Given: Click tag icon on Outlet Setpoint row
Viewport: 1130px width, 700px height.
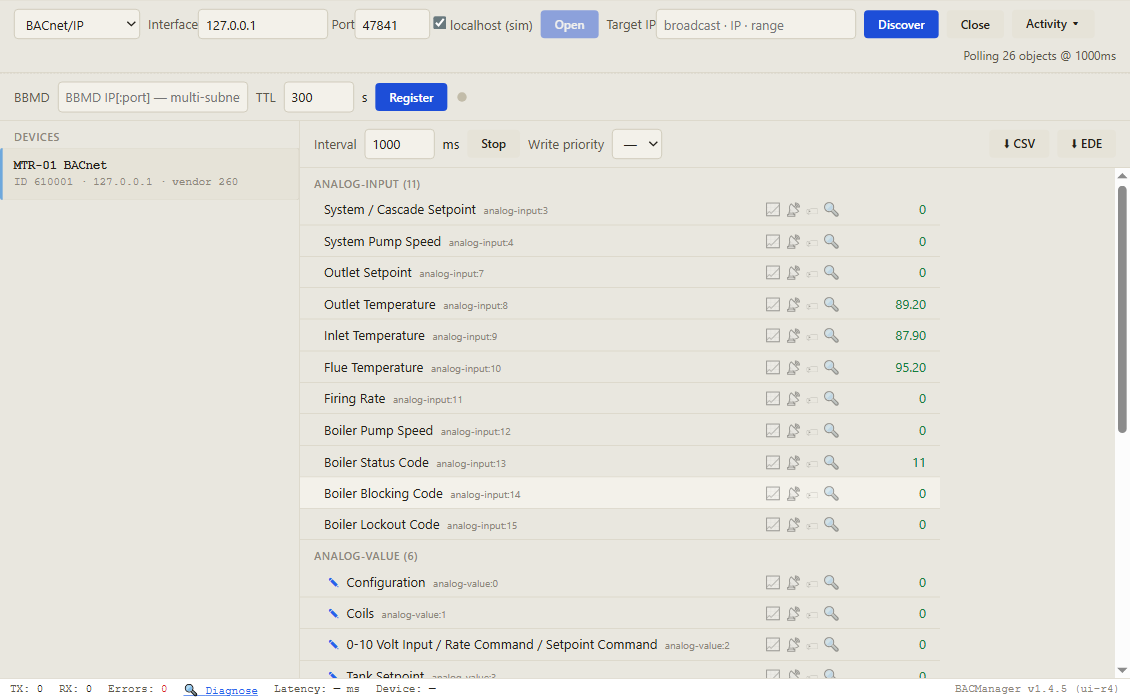Looking at the screenshot, I should coord(812,274).
